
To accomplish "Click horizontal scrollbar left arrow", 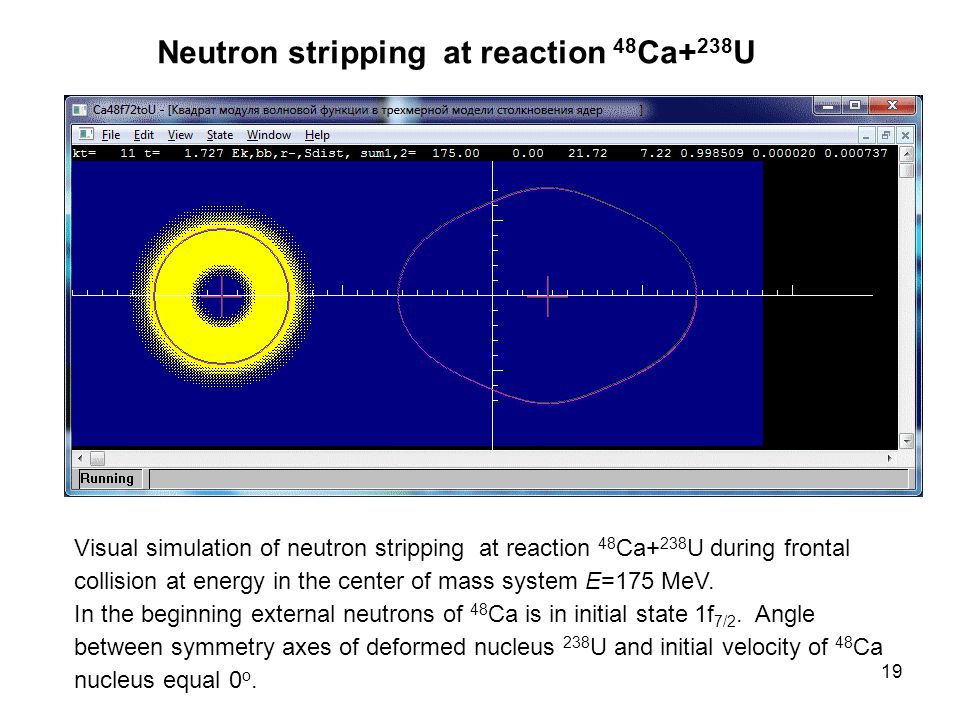I will pos(80,458).
